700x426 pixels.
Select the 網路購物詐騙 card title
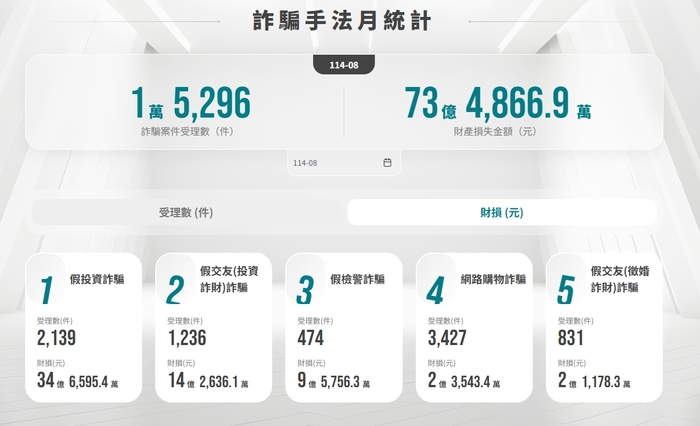[492, 279]
